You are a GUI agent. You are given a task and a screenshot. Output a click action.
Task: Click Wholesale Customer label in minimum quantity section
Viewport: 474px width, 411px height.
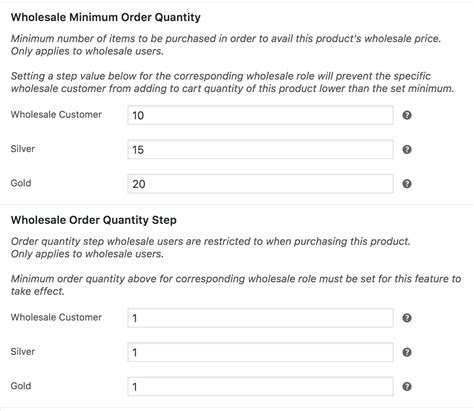coord(56,114)
